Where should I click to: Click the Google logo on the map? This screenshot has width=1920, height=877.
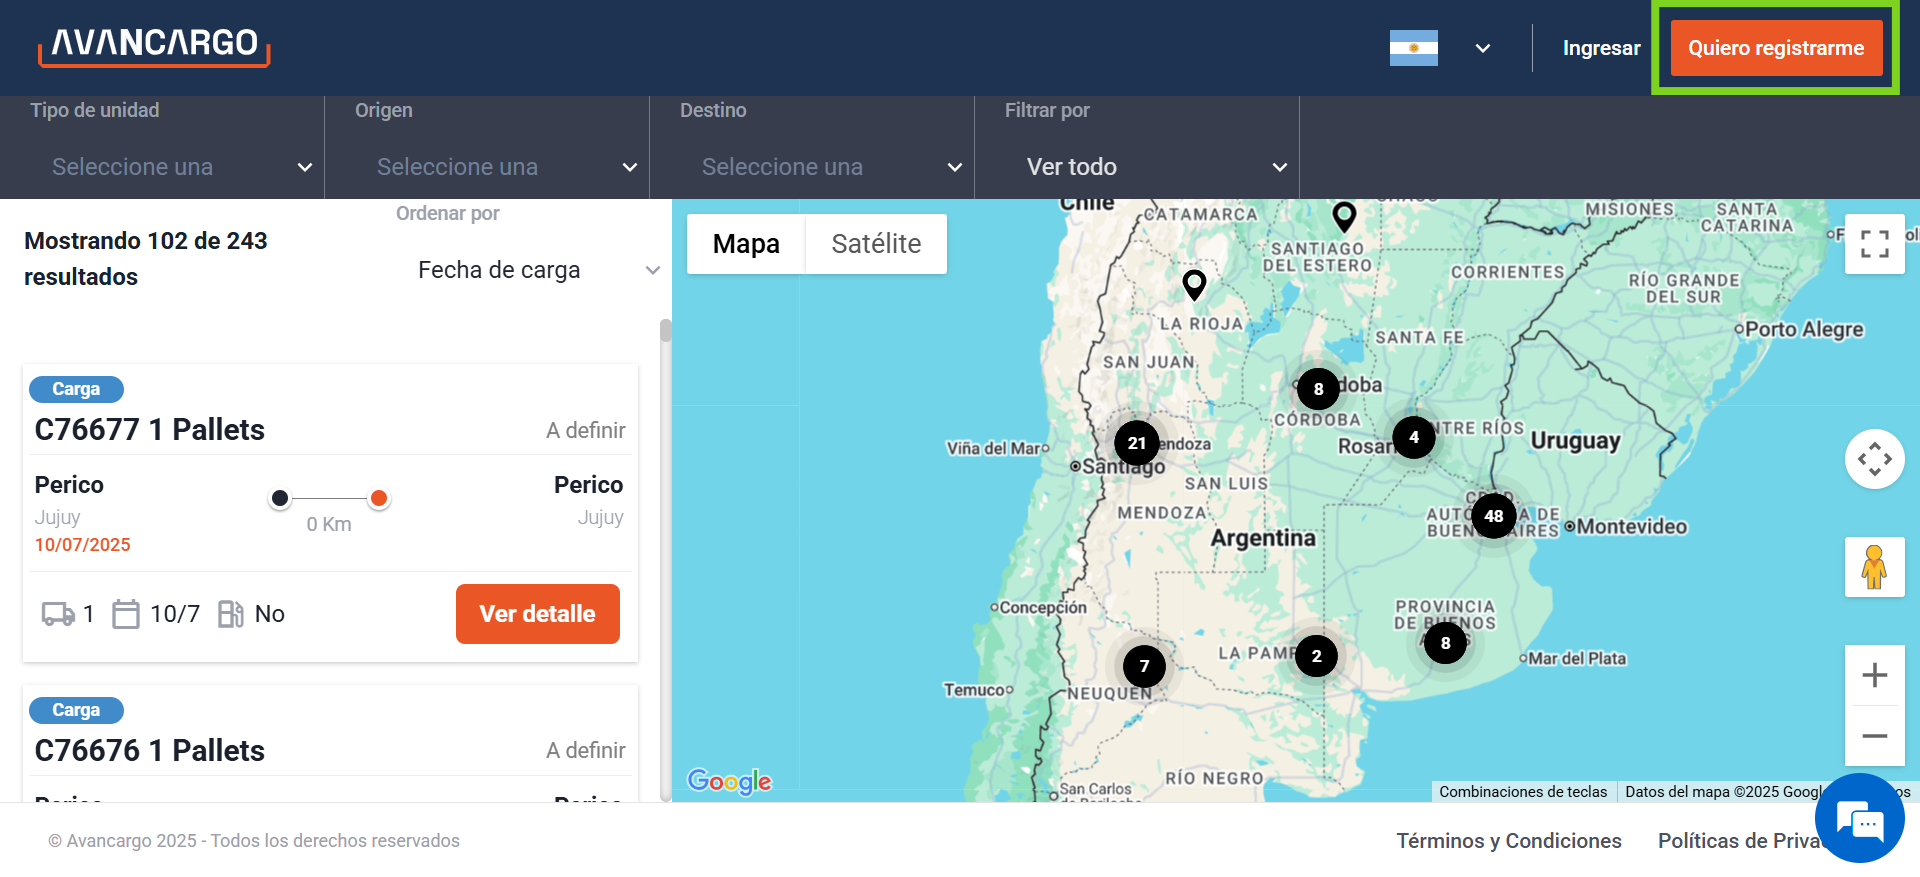click(729, 781)
